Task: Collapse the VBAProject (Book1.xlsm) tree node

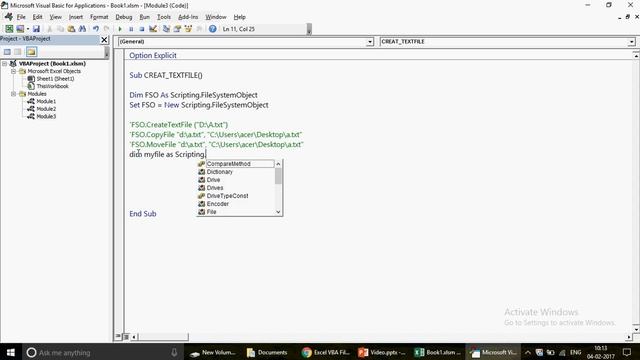Action: pos(4,64)
